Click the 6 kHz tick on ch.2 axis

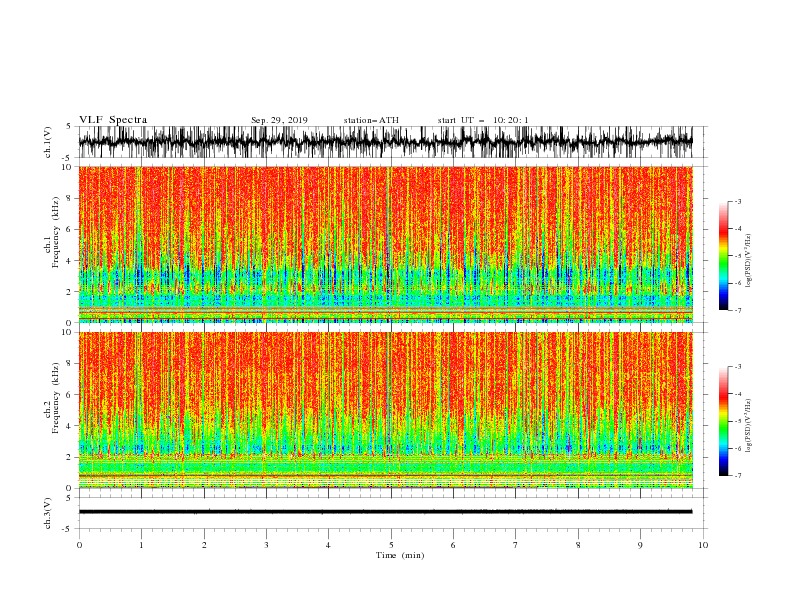point(69,395)
